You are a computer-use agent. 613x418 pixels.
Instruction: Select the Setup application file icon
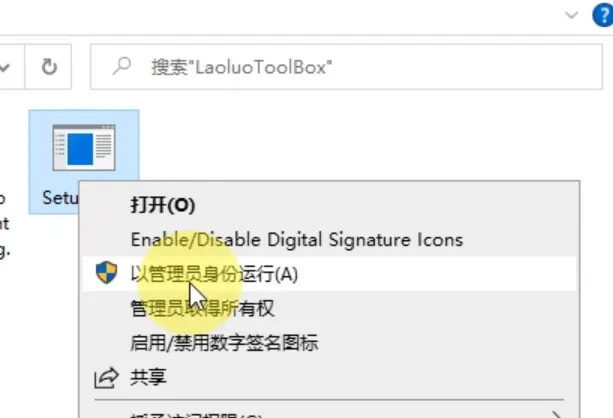tap(84, 147)
